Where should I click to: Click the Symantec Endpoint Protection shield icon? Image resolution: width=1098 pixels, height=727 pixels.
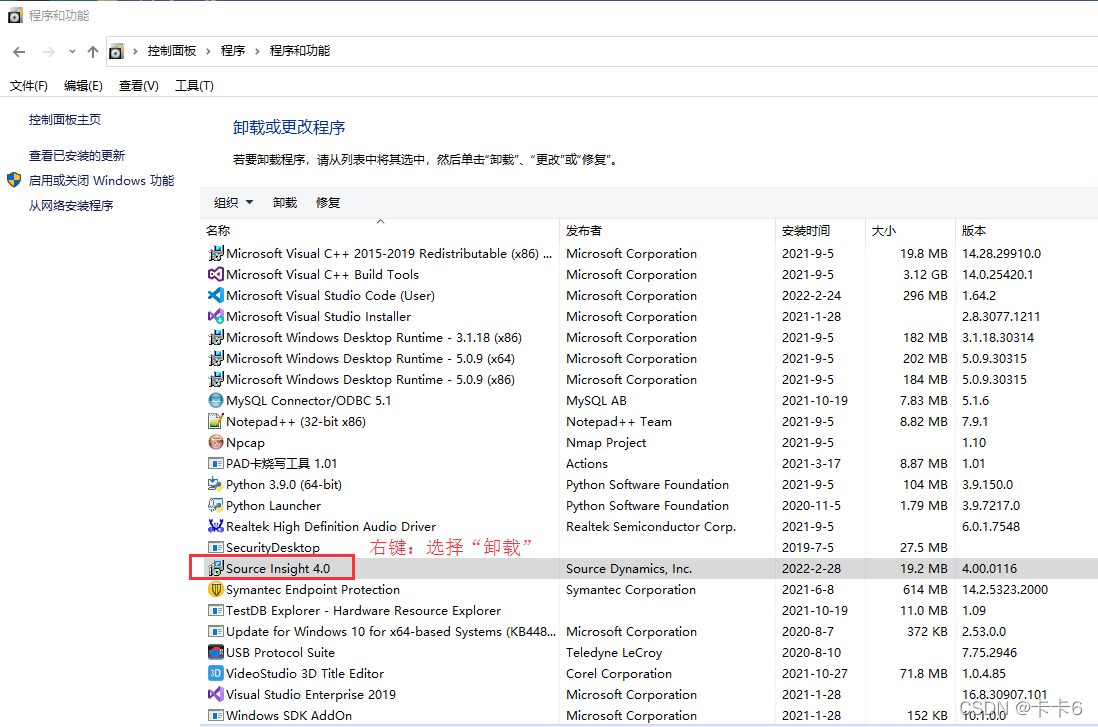(x=216, y=590)
